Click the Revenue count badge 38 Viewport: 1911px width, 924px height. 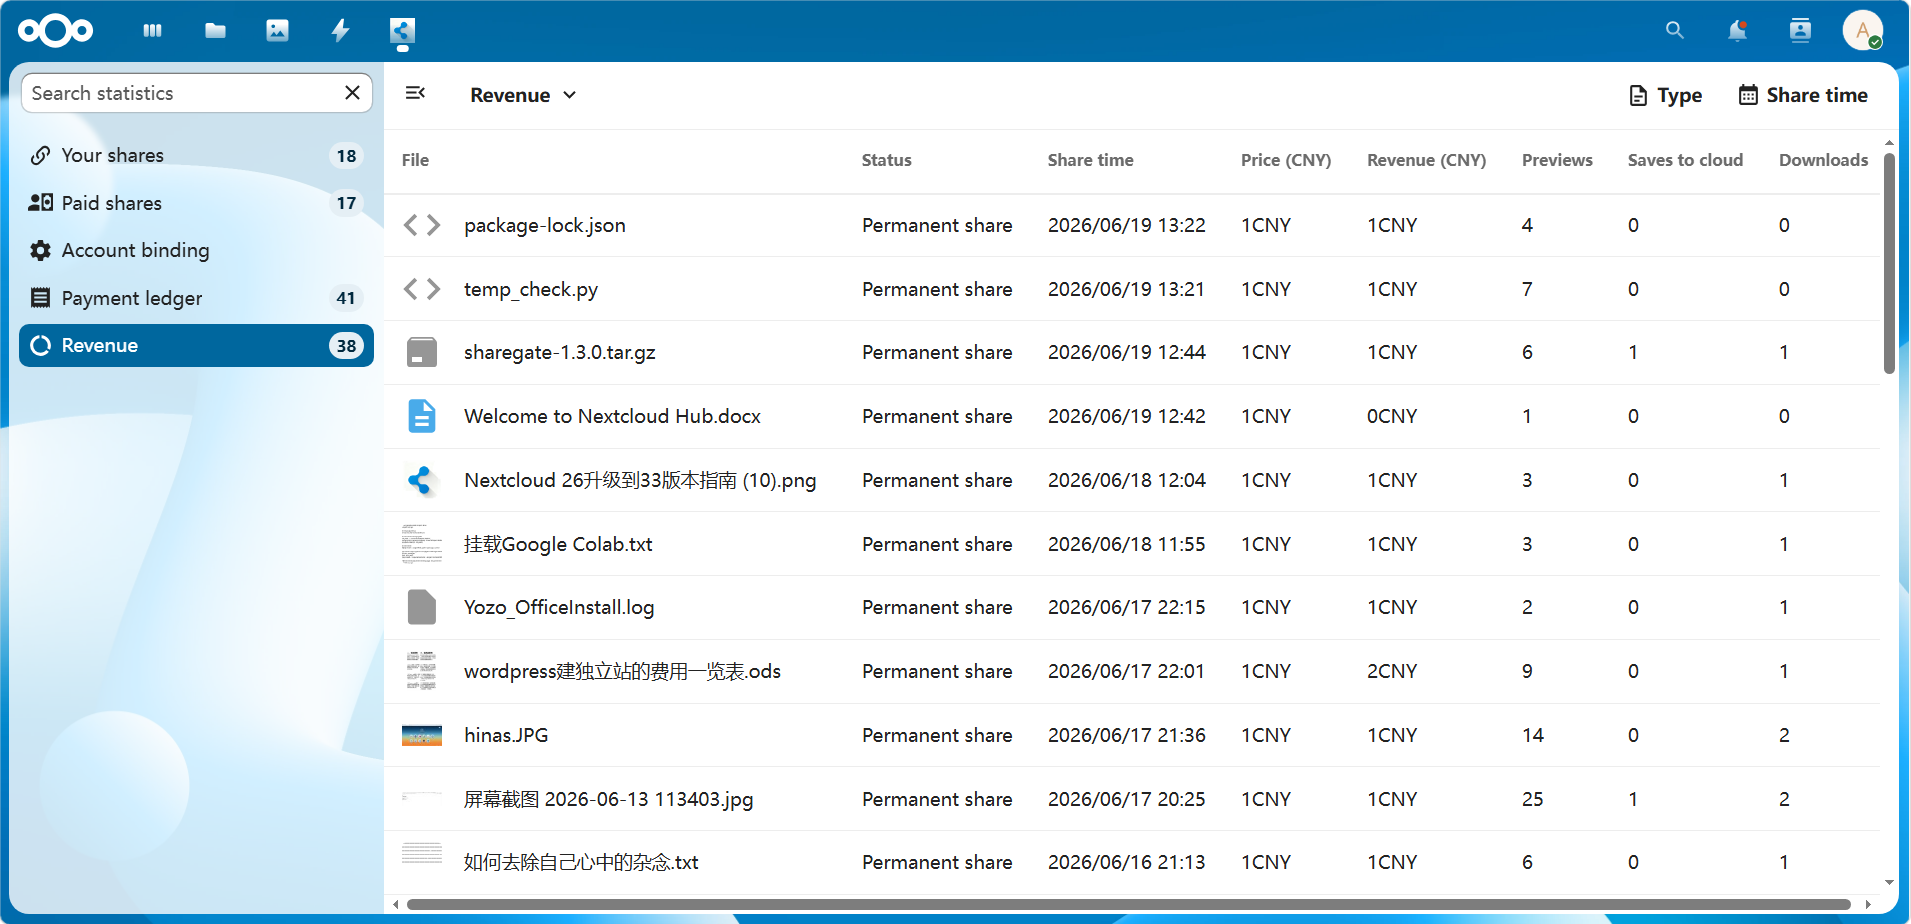click(x=346, y=346)
